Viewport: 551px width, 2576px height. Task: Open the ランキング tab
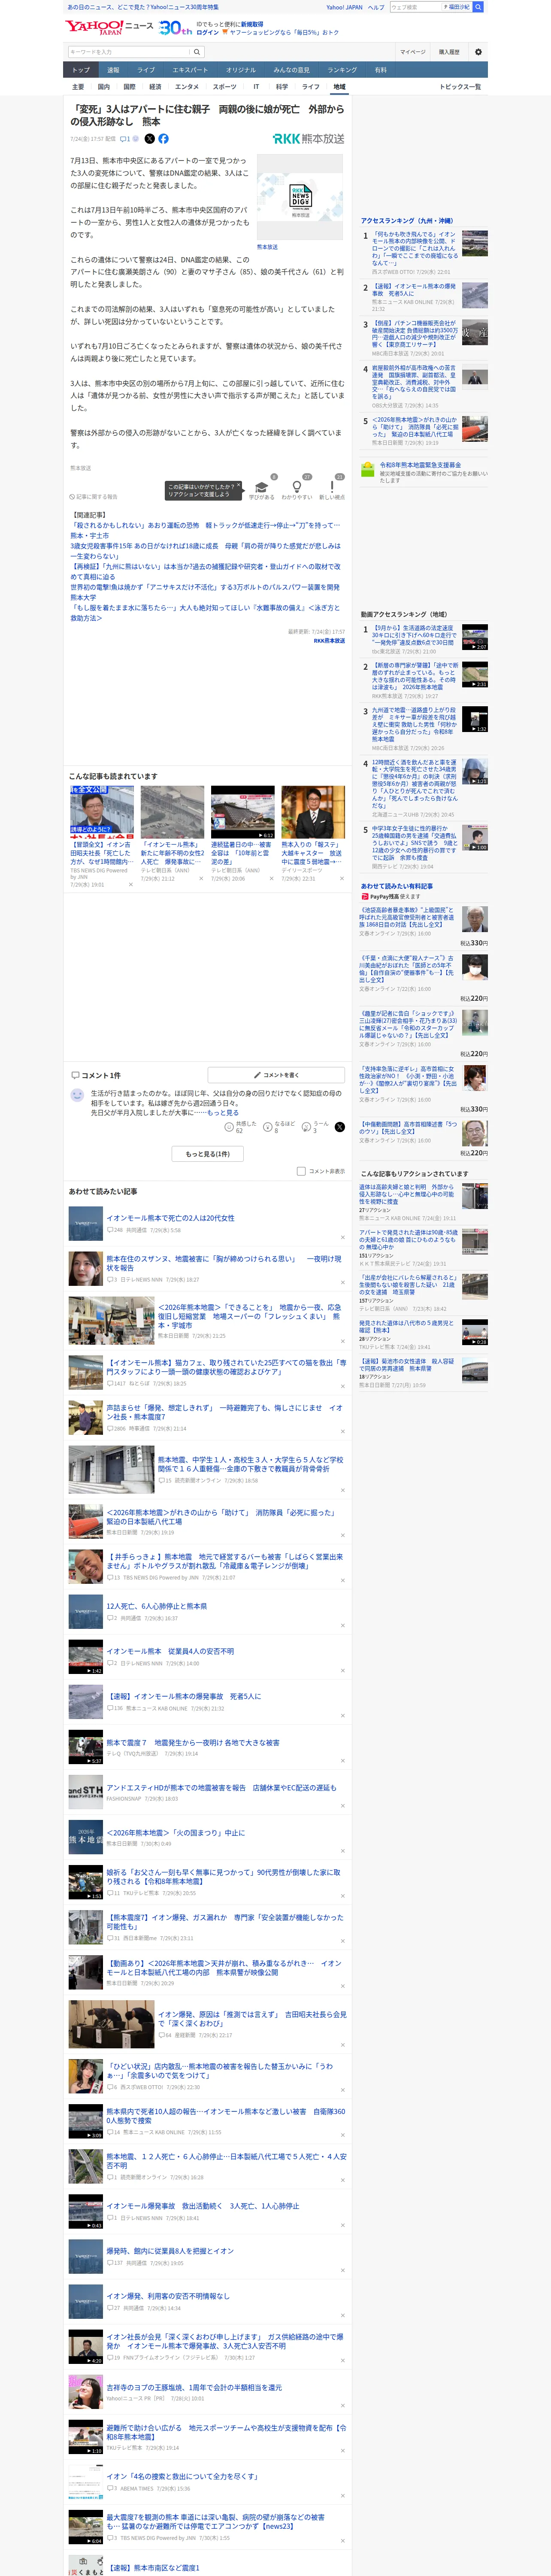[342, 70]
